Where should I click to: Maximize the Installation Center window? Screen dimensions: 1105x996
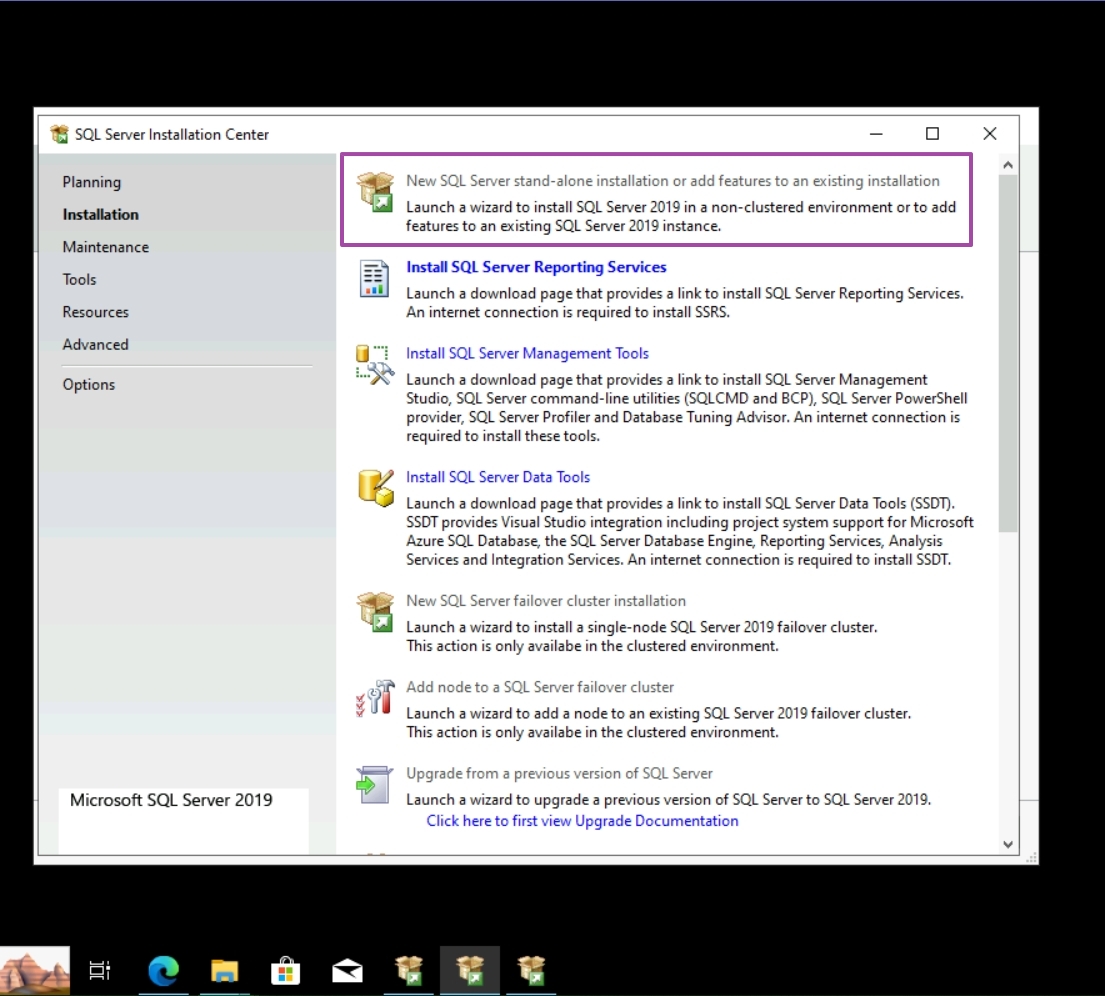pos(932,134)
